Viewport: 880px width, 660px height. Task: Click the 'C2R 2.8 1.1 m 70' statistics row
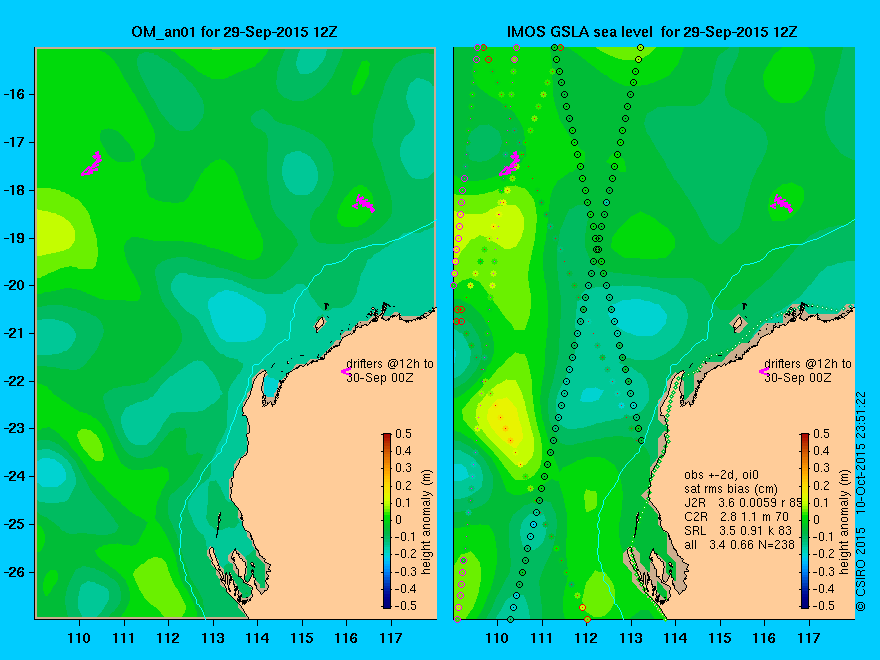click(x=736, y=516)
